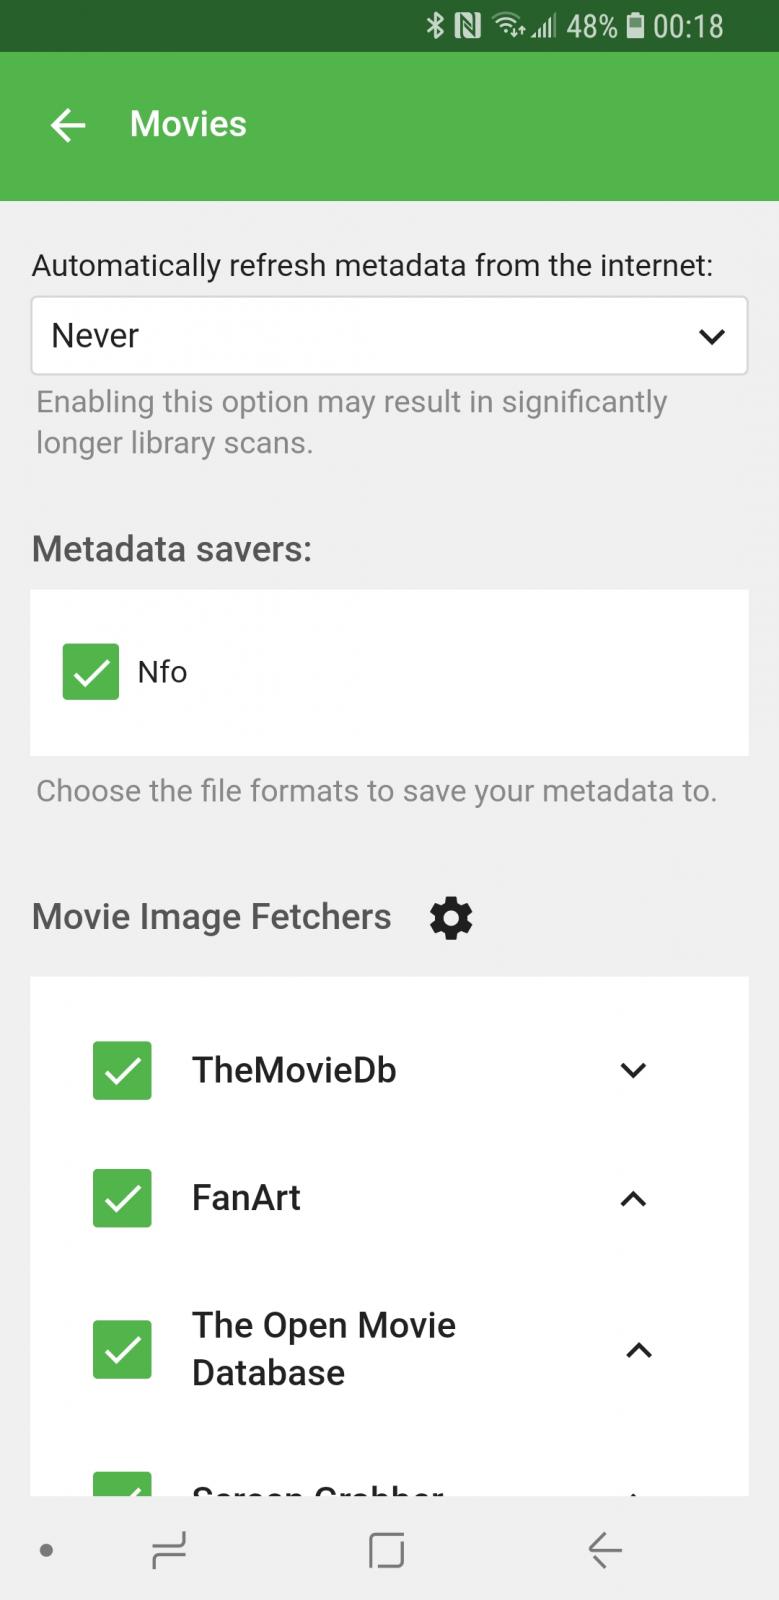Uncheck The Open Movie Database checkbox
779x1600 pixels.
point(122,1349)
